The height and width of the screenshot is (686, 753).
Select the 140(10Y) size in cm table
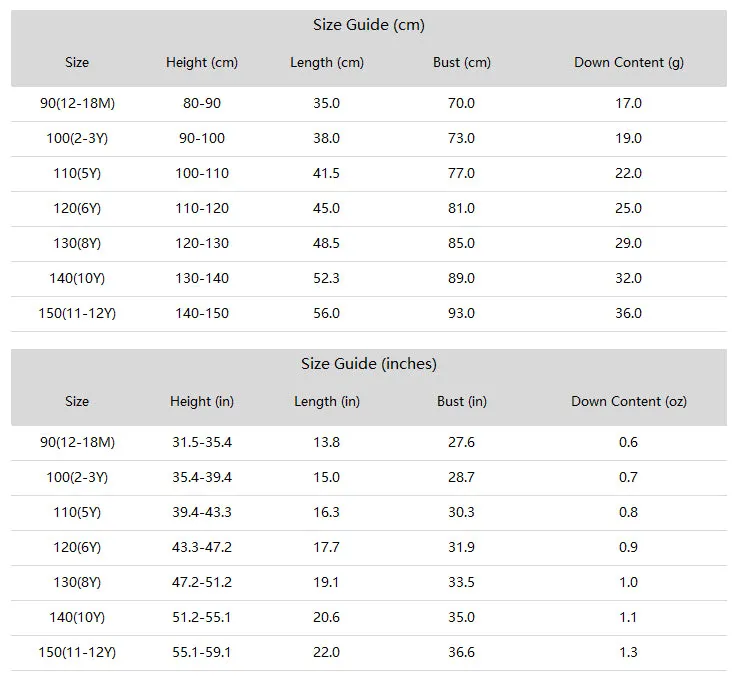(x=77, y=279)
